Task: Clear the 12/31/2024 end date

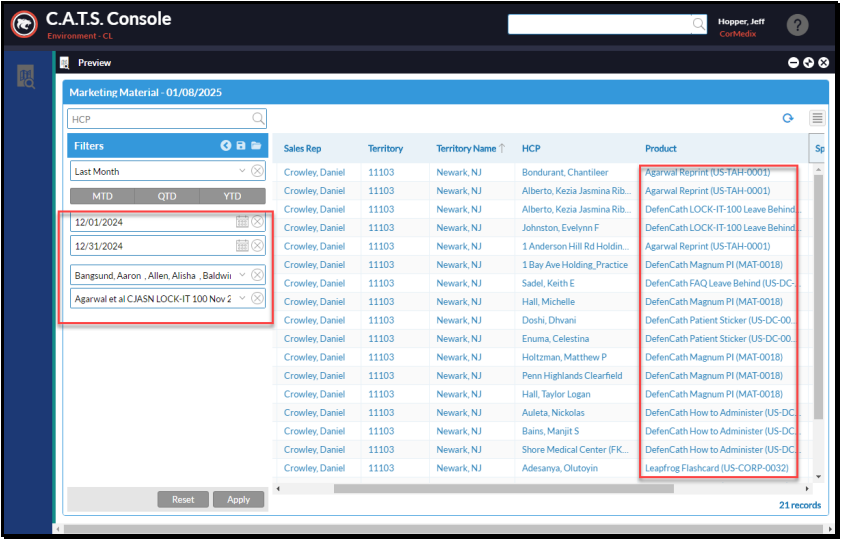Action: [x=257, y=246]
